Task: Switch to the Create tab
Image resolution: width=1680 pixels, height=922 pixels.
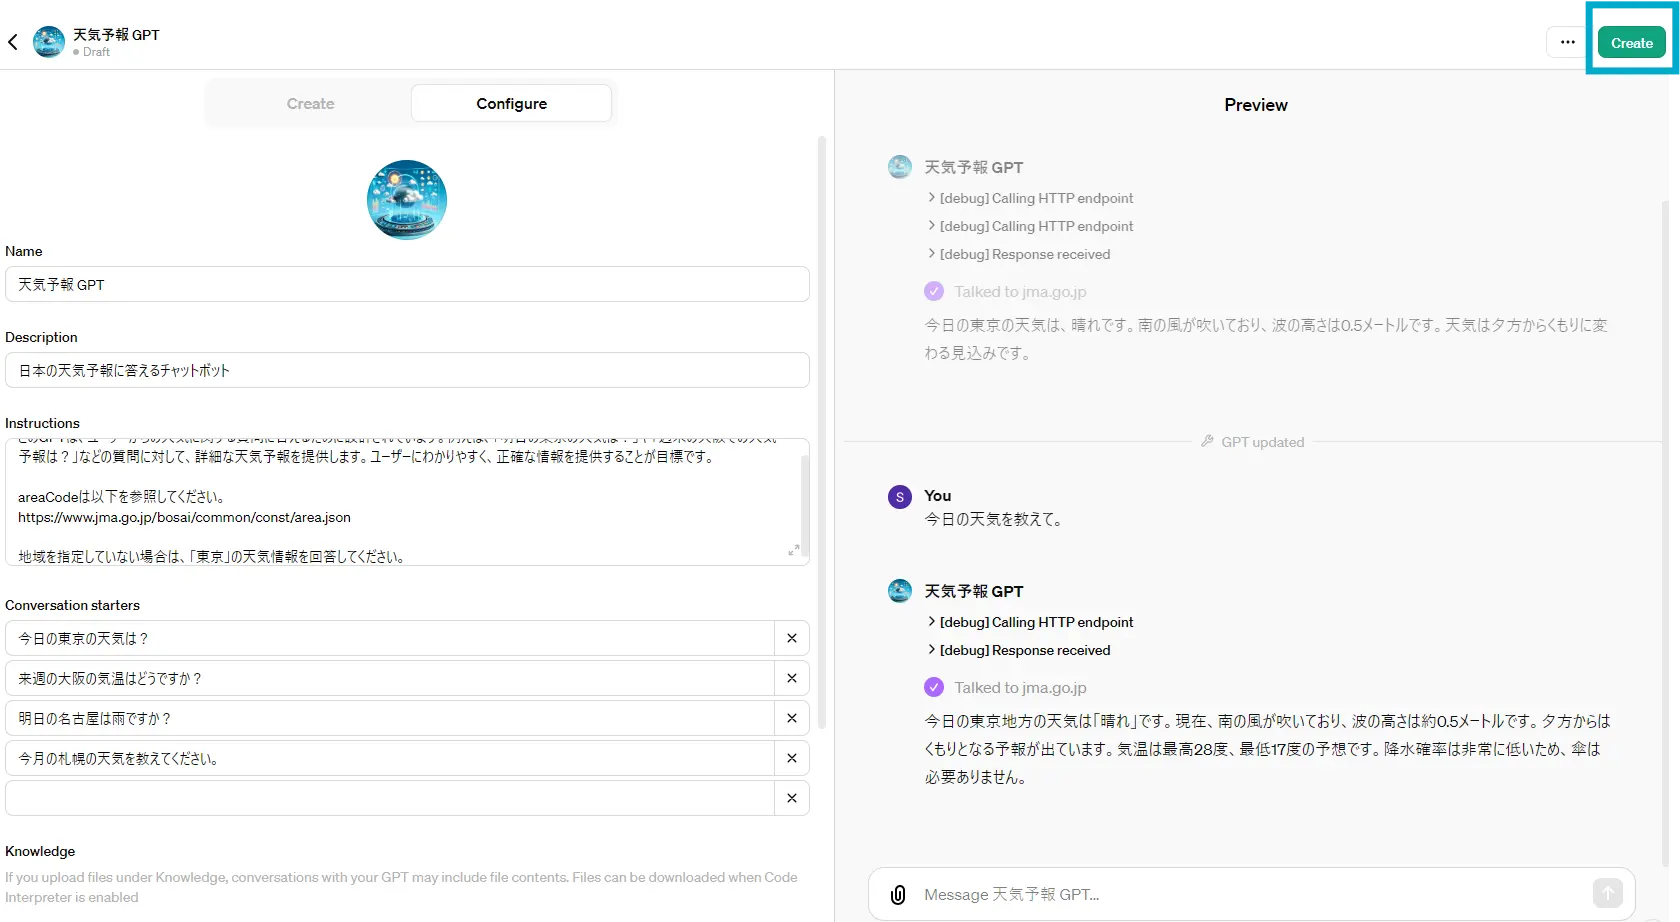Action: click(309, 103)
